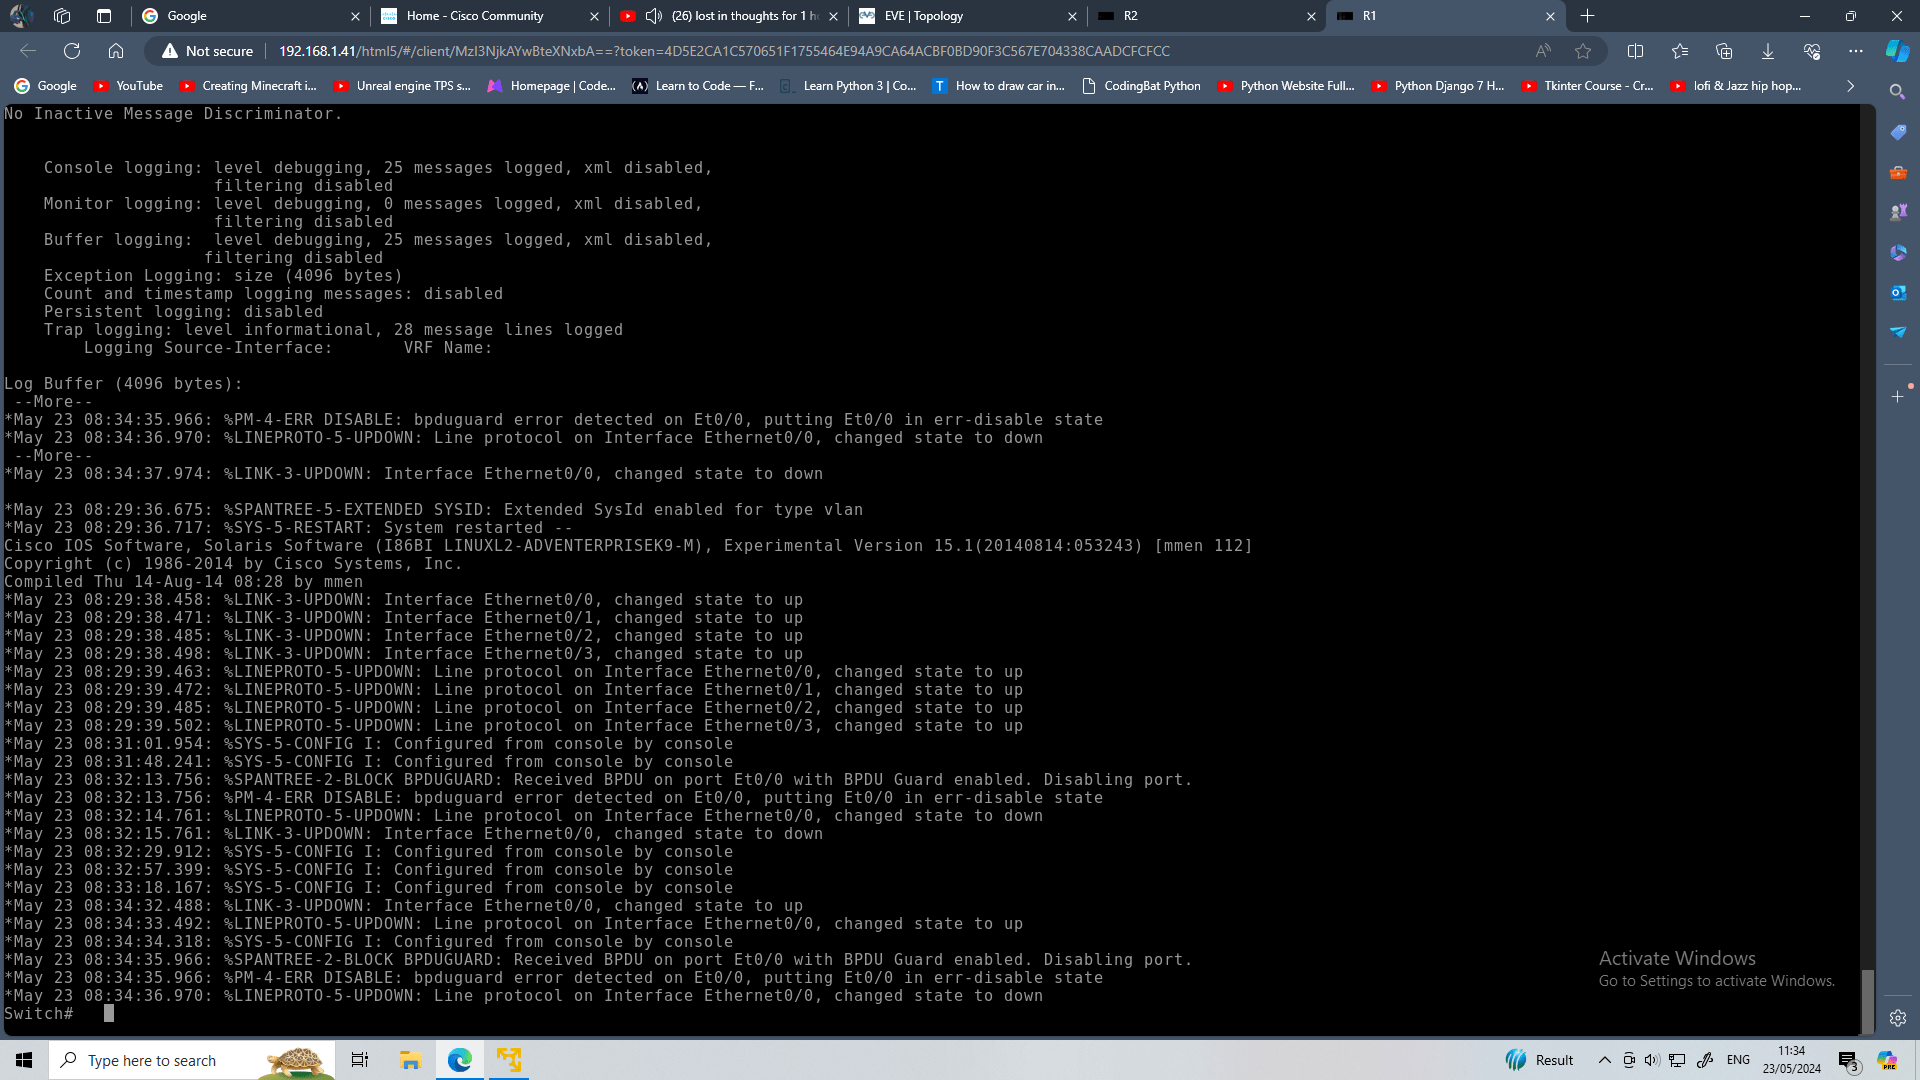
Task: Start read aloud from the address bar
Action: [x=1543, y=51]
